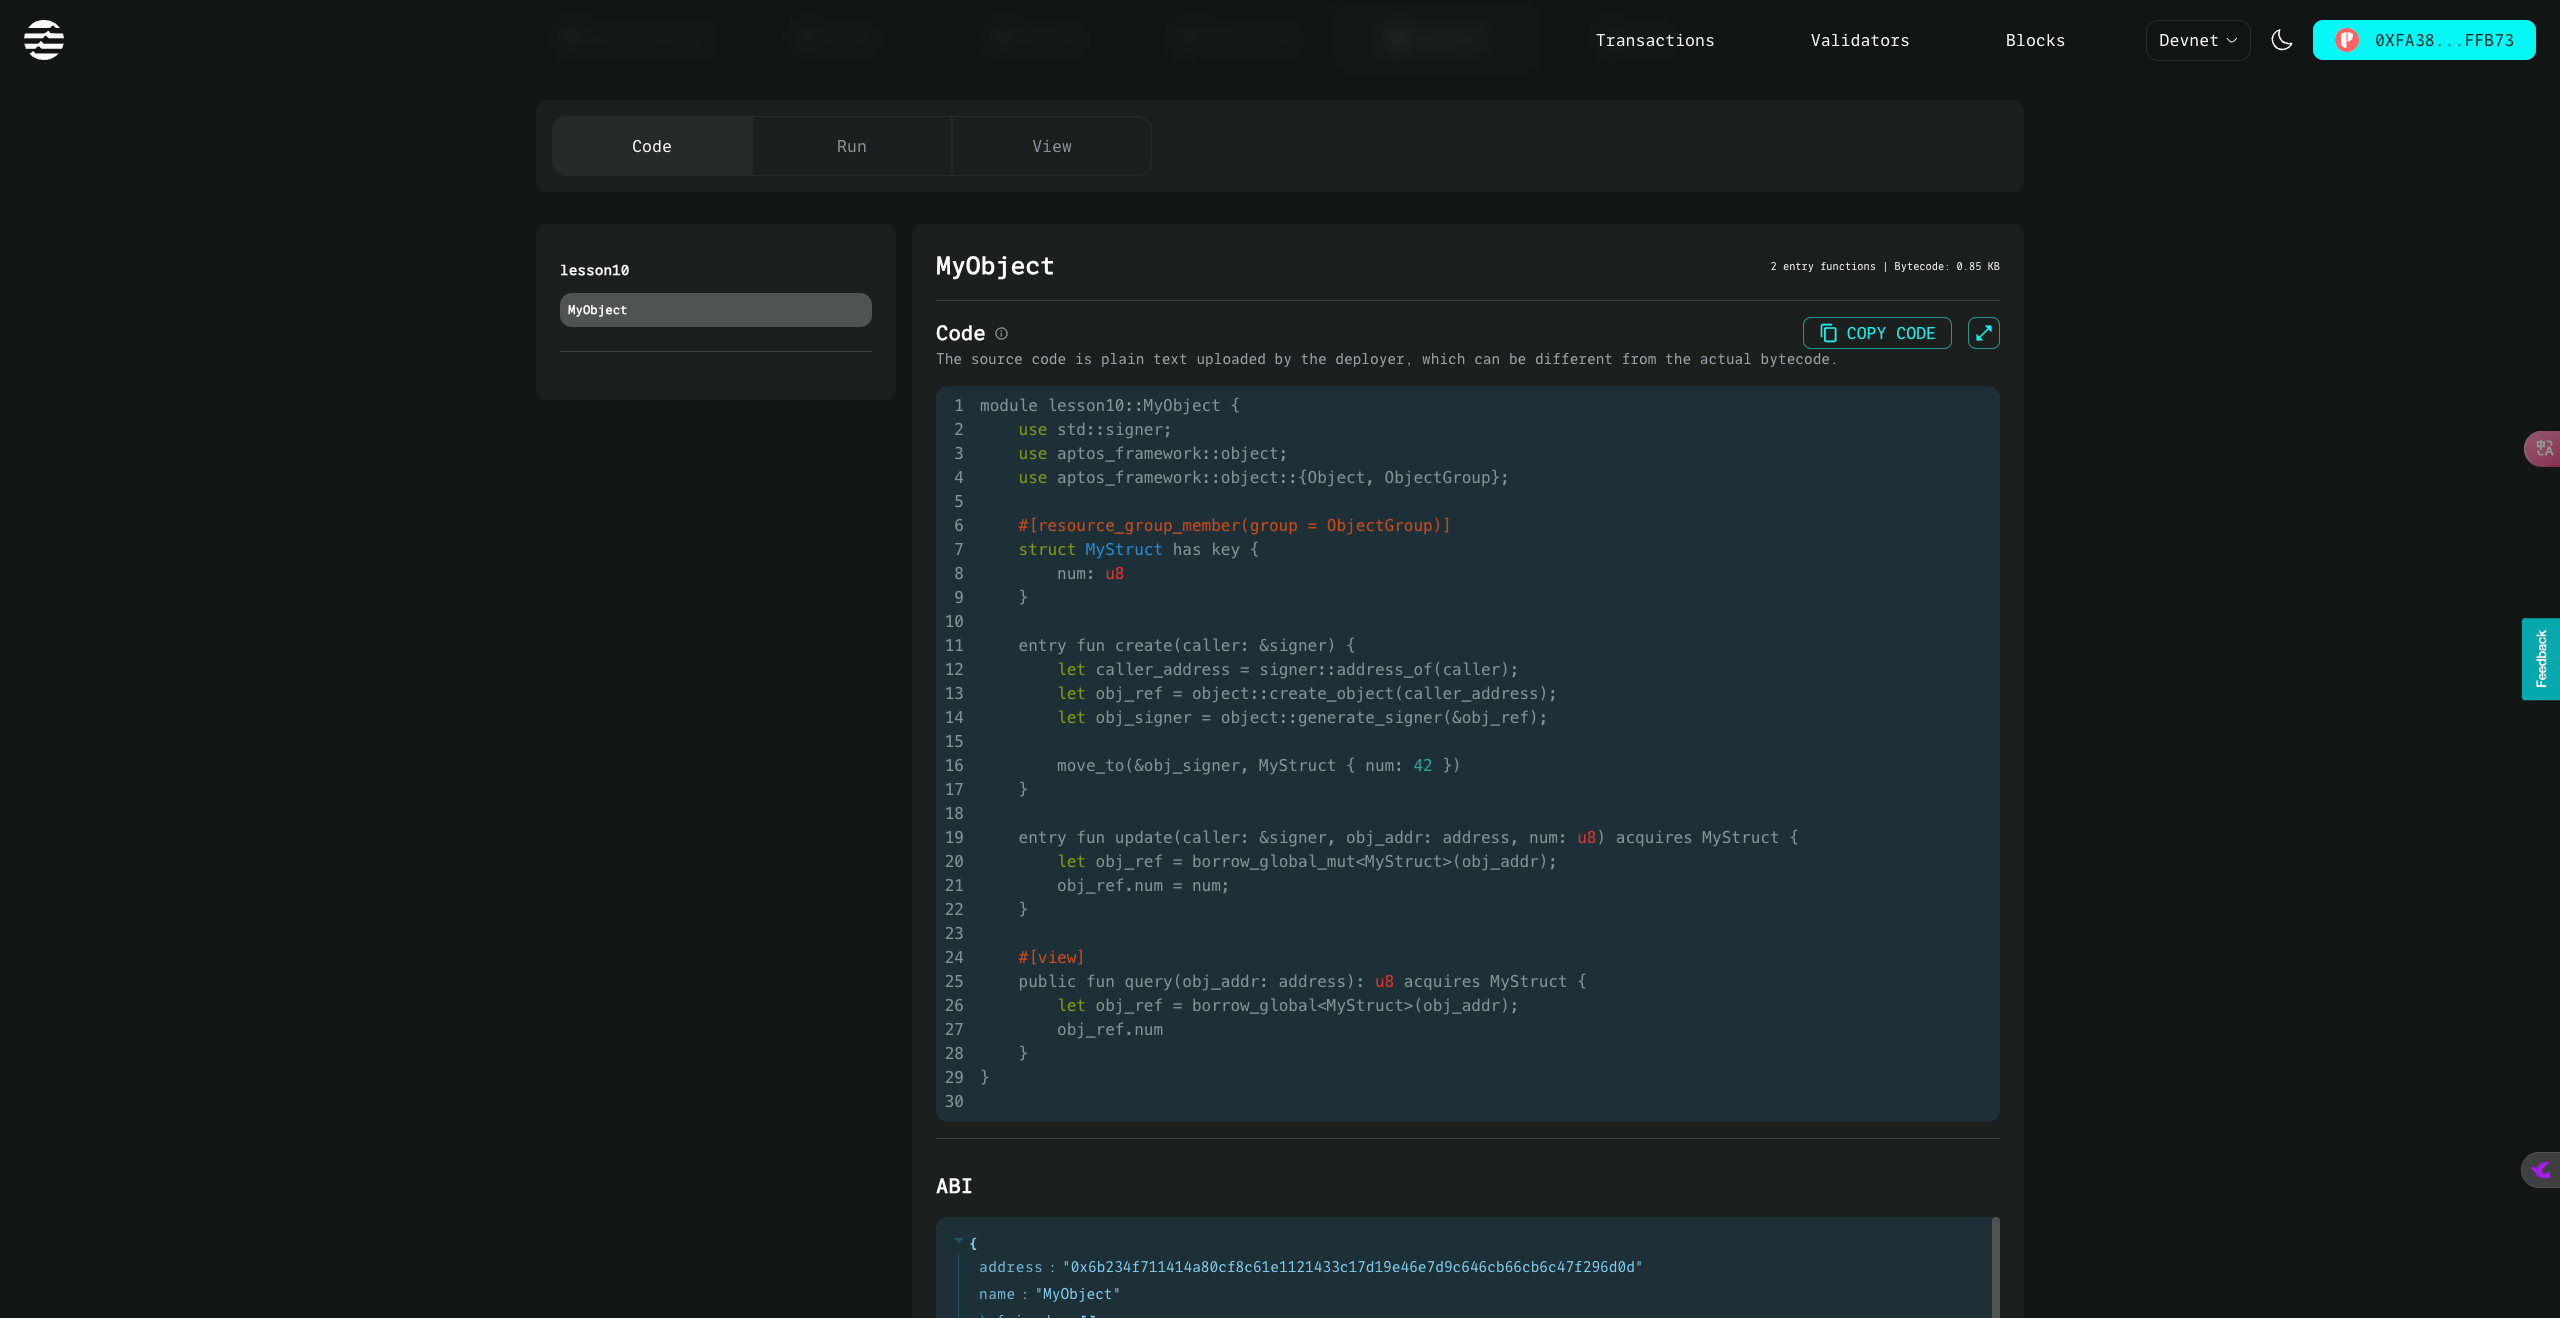The height and width of the screenshot is (1318, 2560).
Task: Switch to the Run tab
Action: (x=852, y=146)
